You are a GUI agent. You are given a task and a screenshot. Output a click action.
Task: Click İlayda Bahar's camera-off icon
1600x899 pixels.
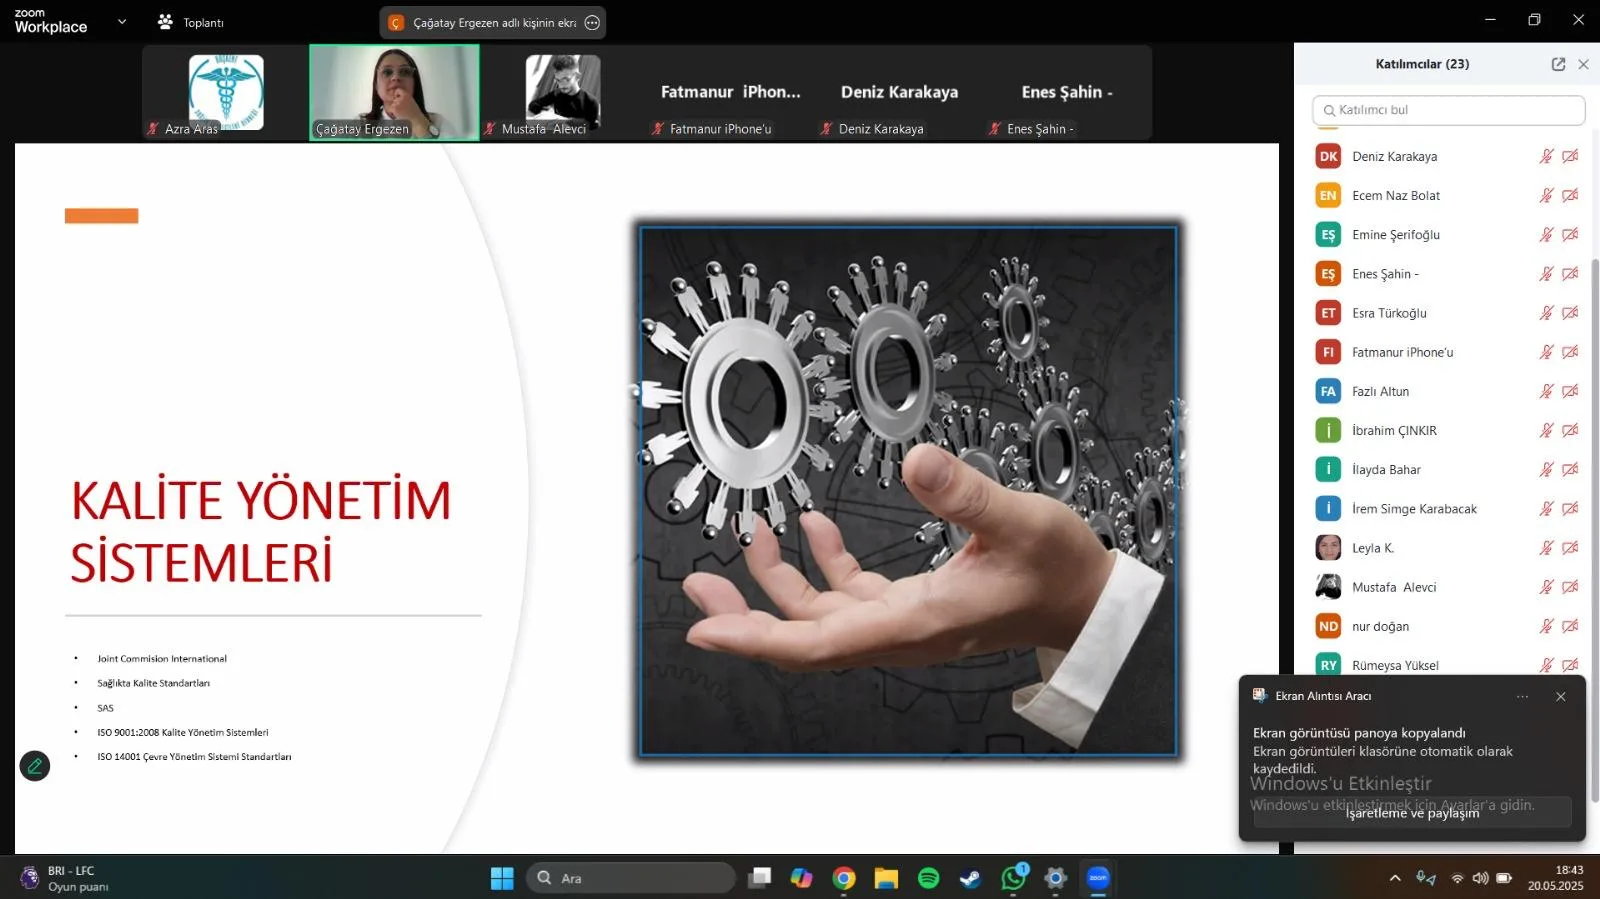(1570, 469)
